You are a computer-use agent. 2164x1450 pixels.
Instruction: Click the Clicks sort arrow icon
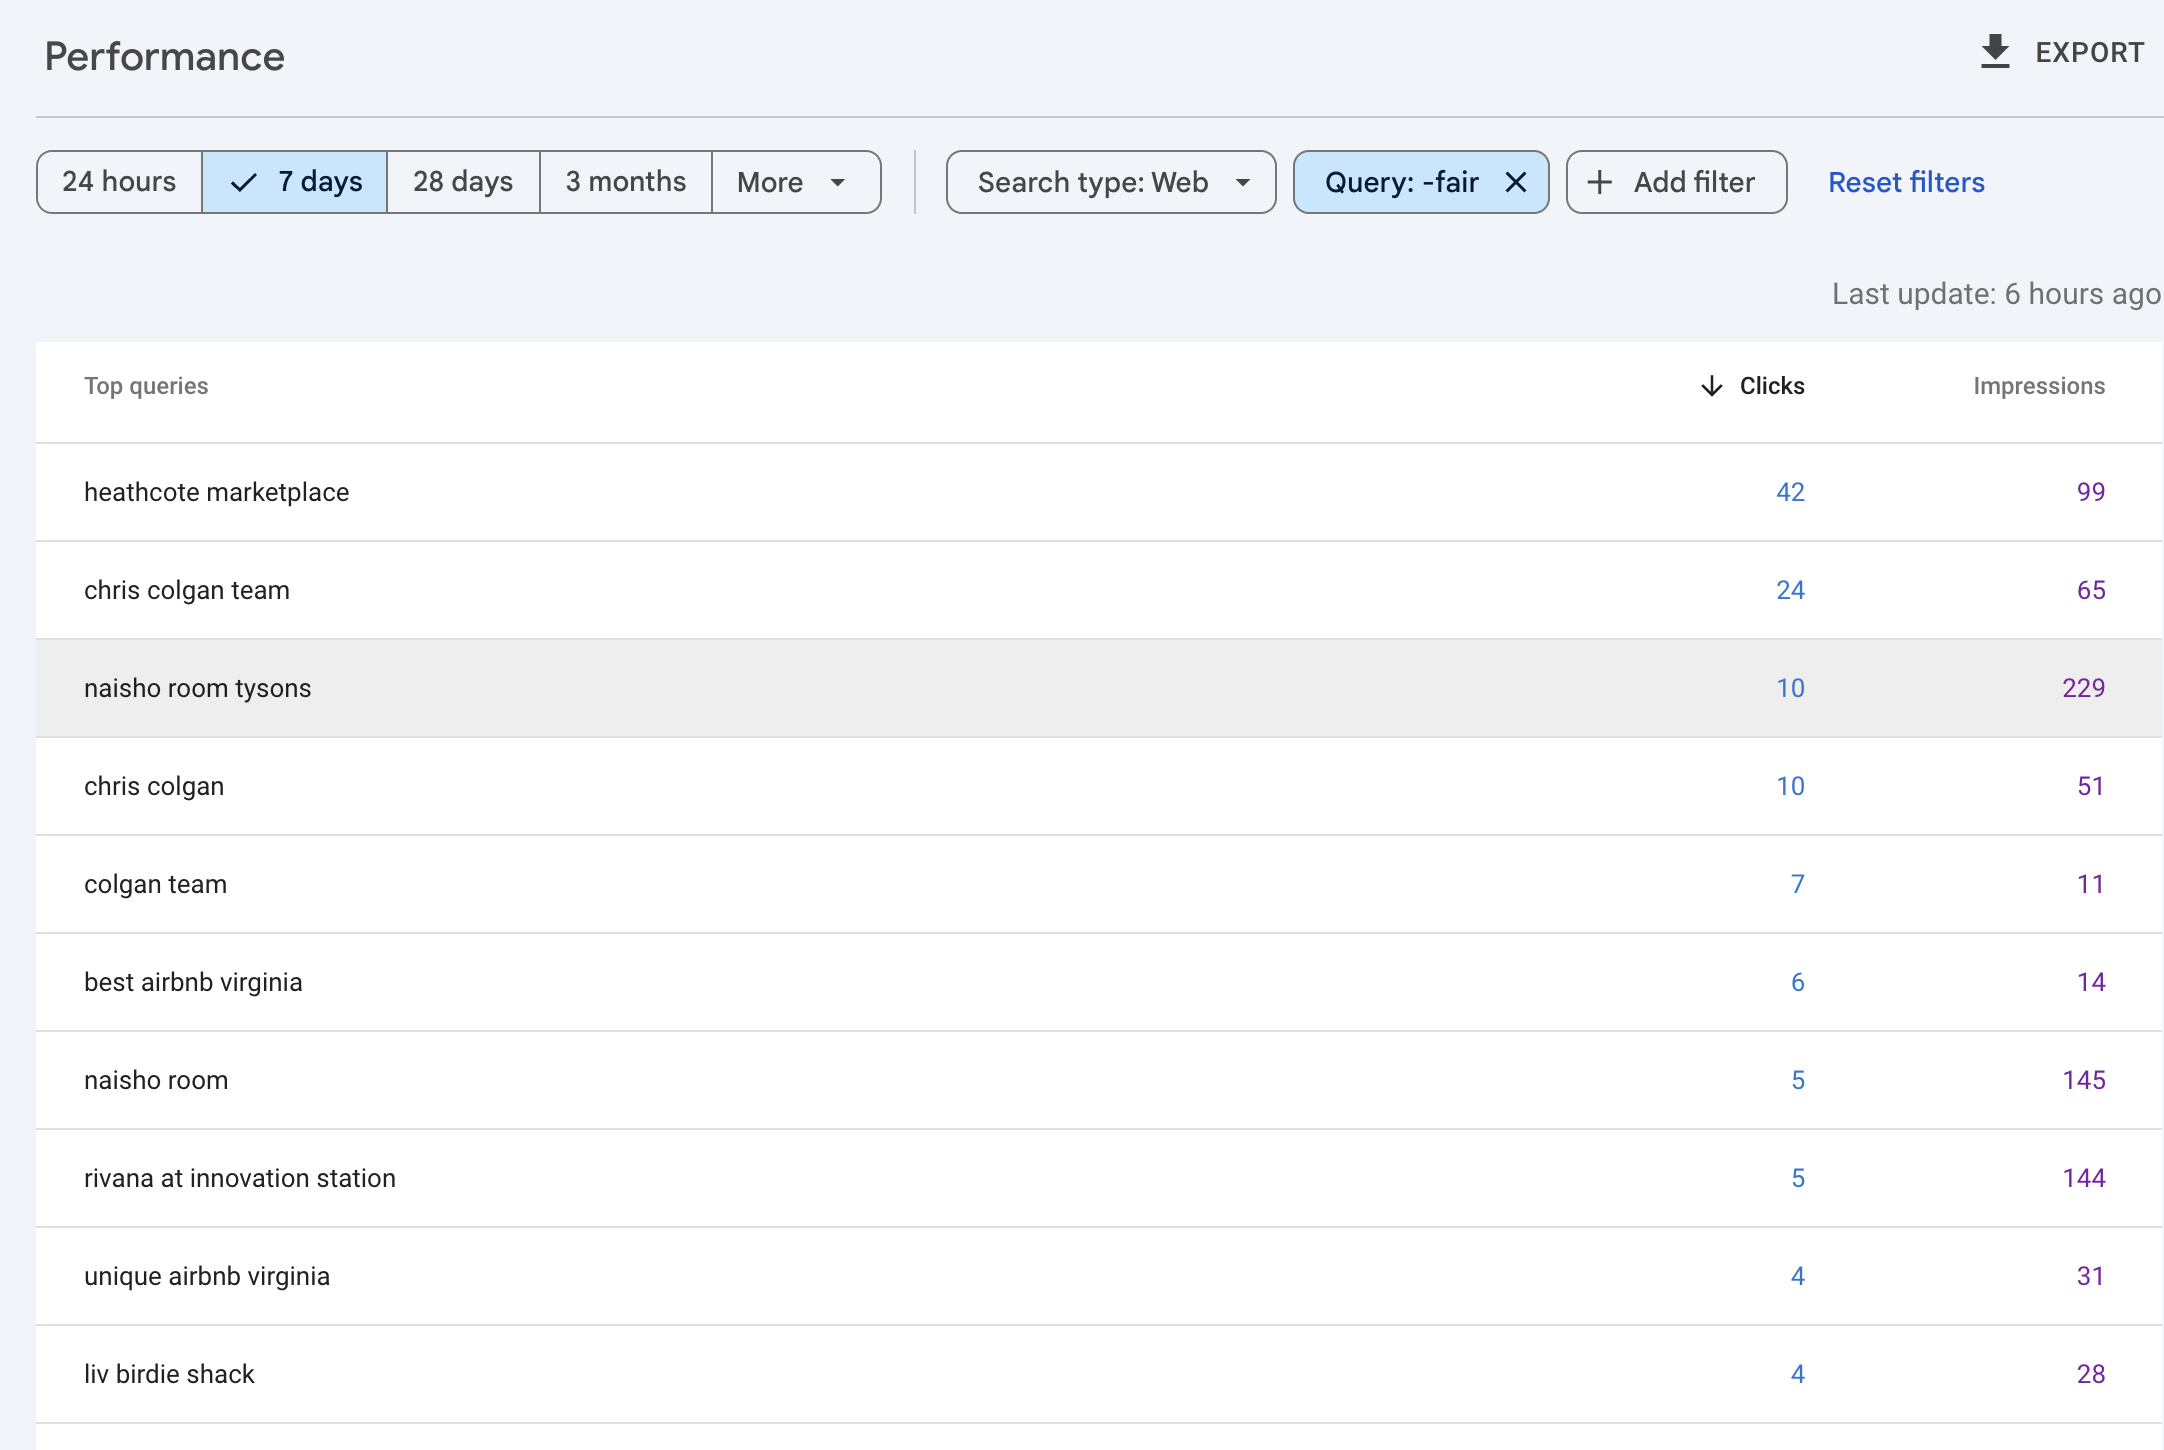(x=1712, y=386)
